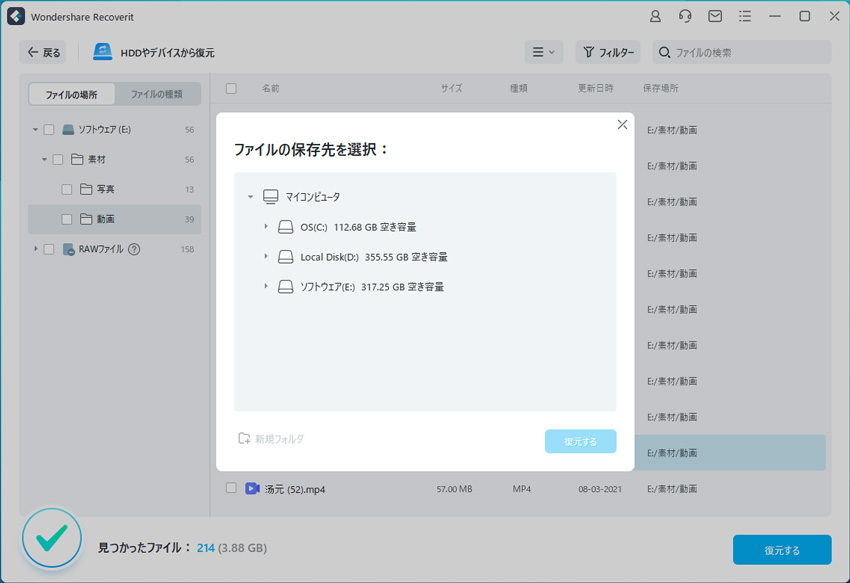Click the Wondershare Recoverit logo icon
Viewport: 850px width, 583px height.
16,16
